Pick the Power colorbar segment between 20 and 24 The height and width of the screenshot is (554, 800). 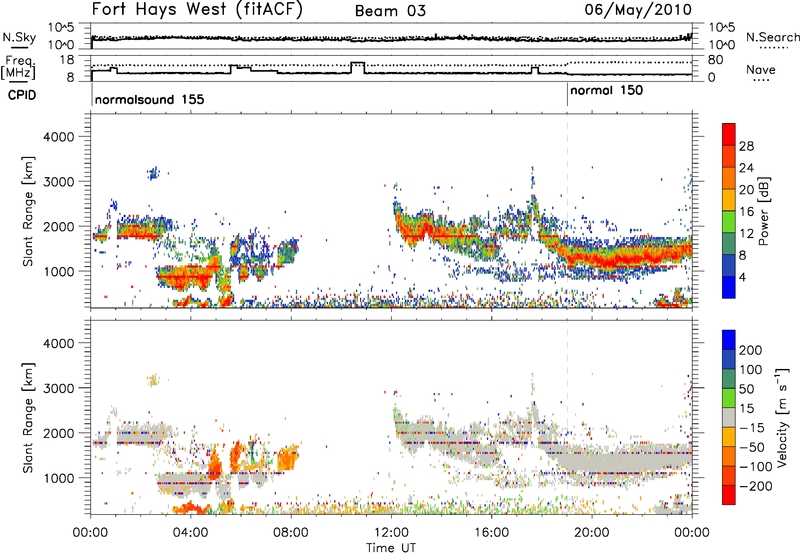729,178
